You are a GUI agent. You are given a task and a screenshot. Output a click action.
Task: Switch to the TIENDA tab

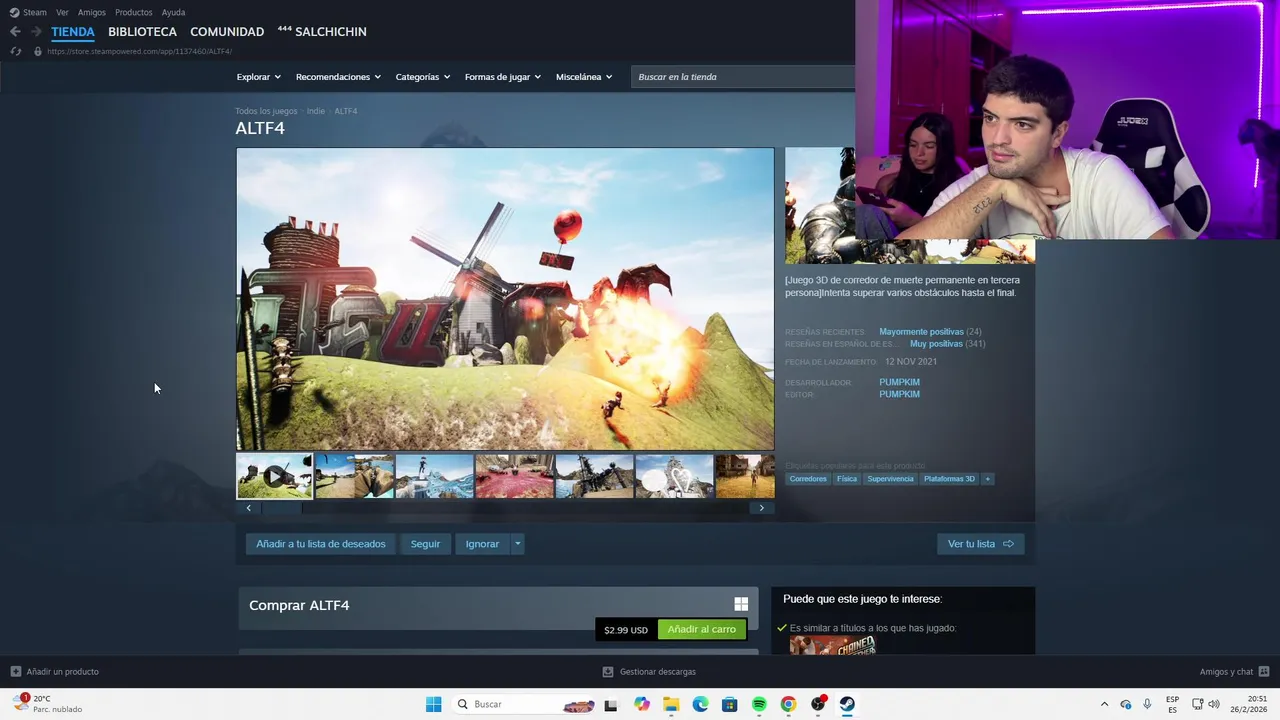pyautogui.click(x=73, y=32)
